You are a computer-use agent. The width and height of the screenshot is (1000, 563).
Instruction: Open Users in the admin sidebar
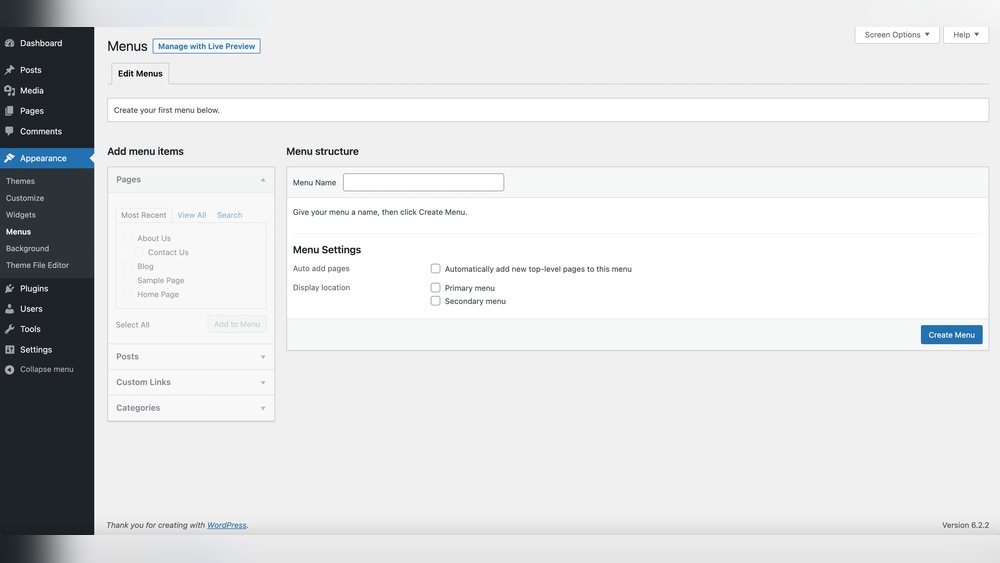(31, 309)
